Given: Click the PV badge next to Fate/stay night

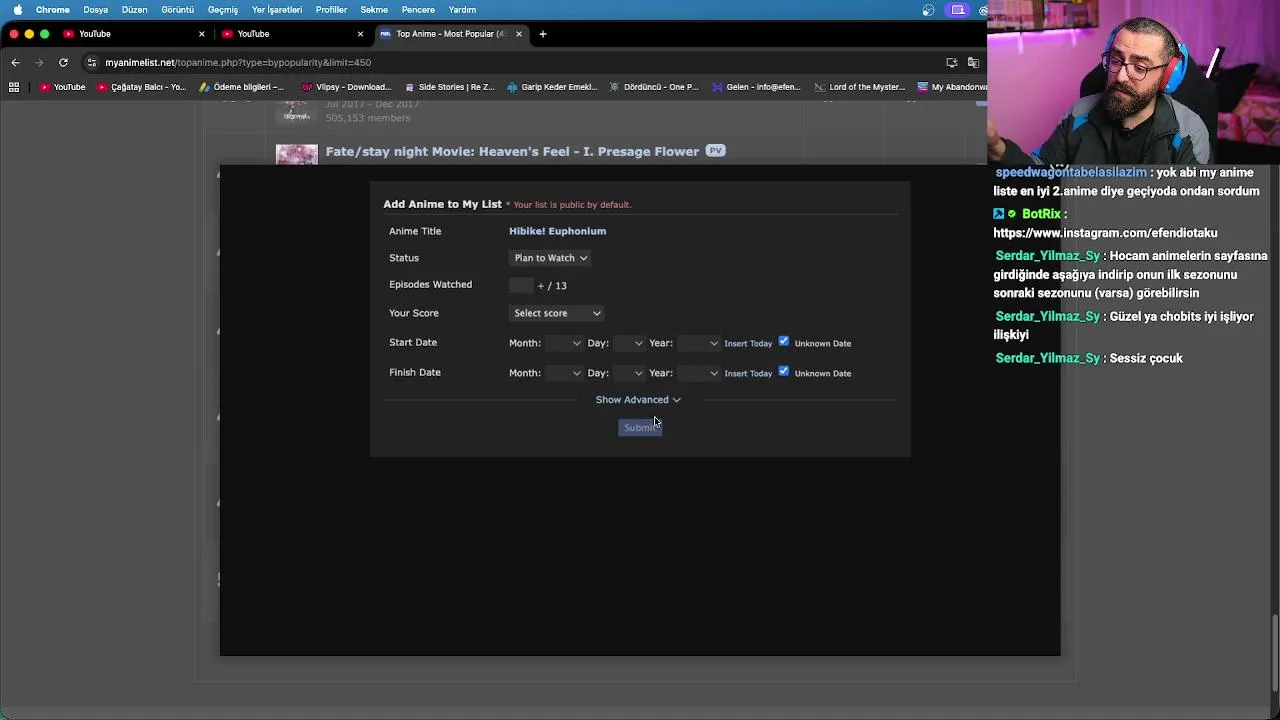Looking at the screenshot, I should pyautogui.click(x=715, y=151).
